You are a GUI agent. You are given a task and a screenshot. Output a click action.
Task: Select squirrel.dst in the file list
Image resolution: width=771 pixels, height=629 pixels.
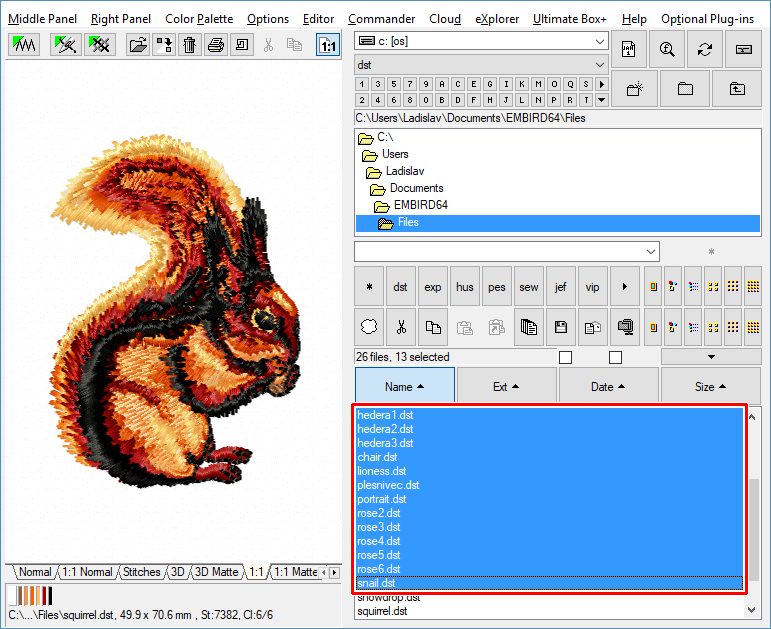pos(382,611)
